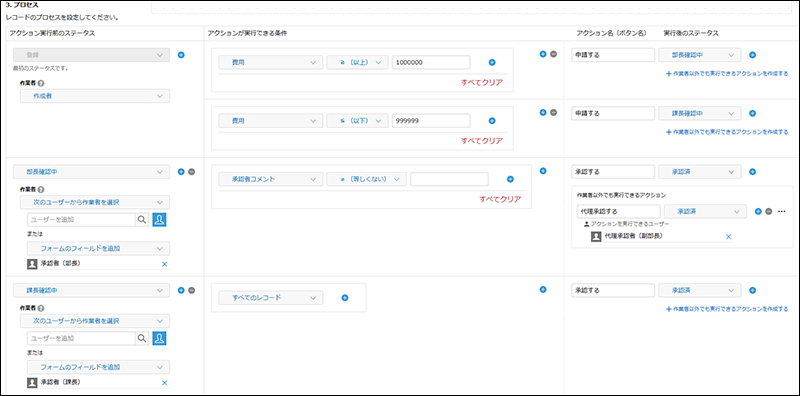Click ユーザーを追加 field under 課長確認中
This screenshot has width=800, height=396.
pos(81,338)
